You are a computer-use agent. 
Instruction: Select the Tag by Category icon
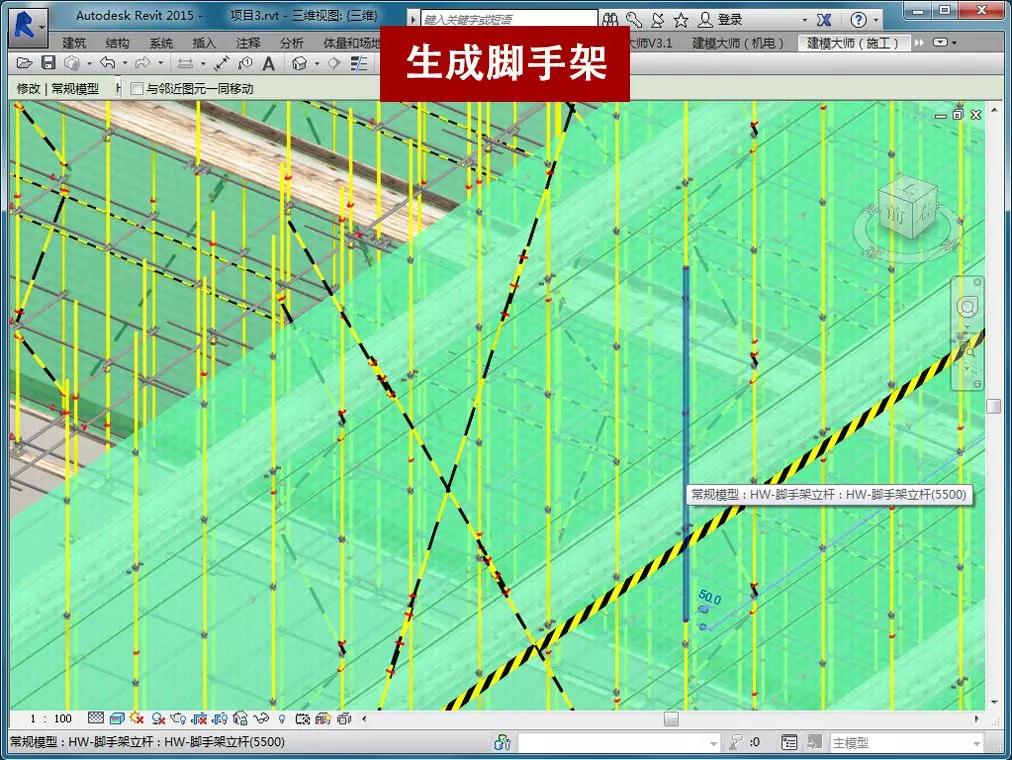pyautogui.click(x=245, y=63)
